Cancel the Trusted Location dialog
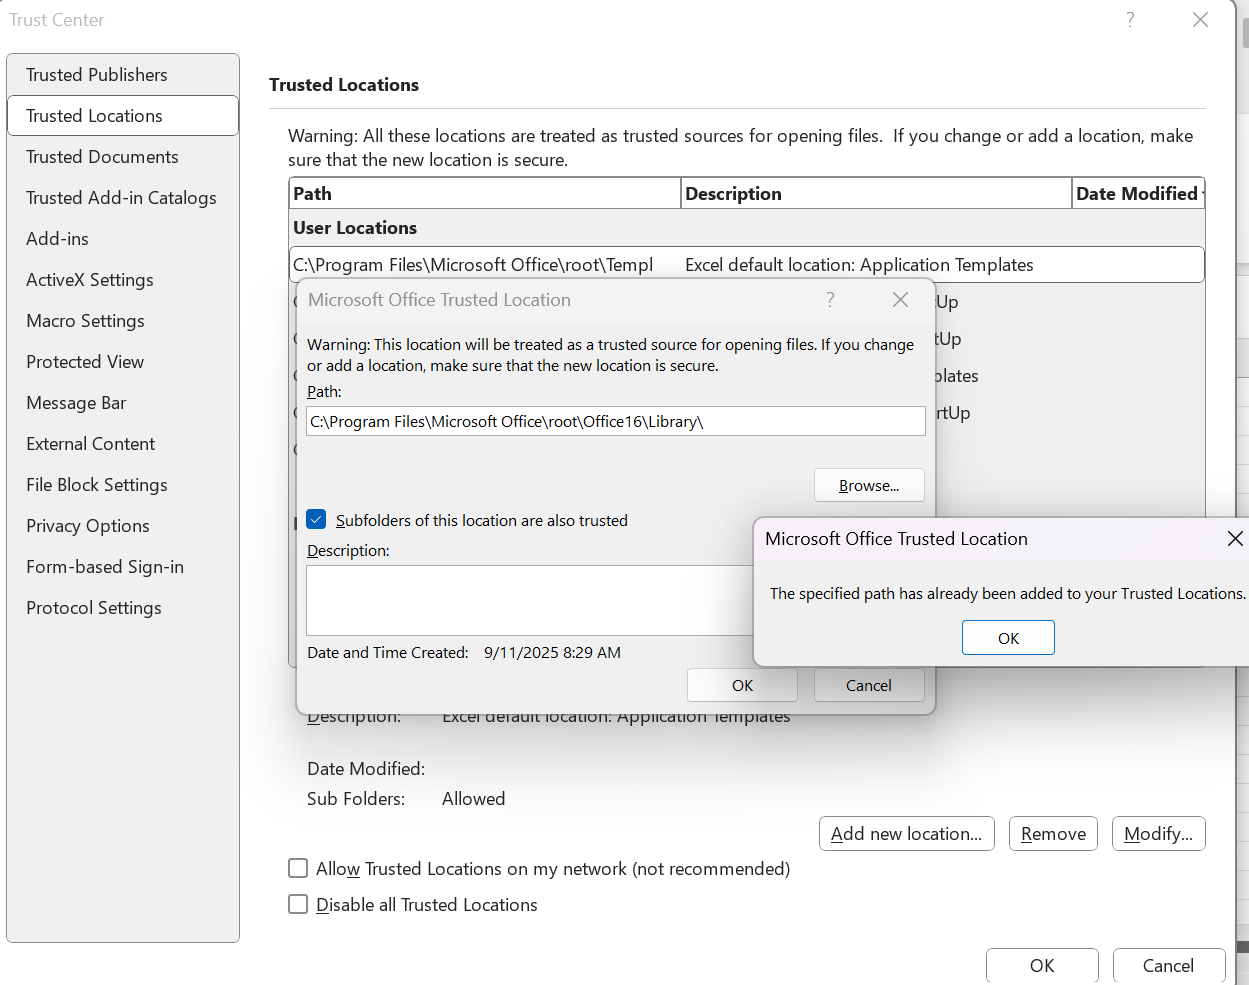Viewport: 1249px width, 985px height. [x=869, y=686]
